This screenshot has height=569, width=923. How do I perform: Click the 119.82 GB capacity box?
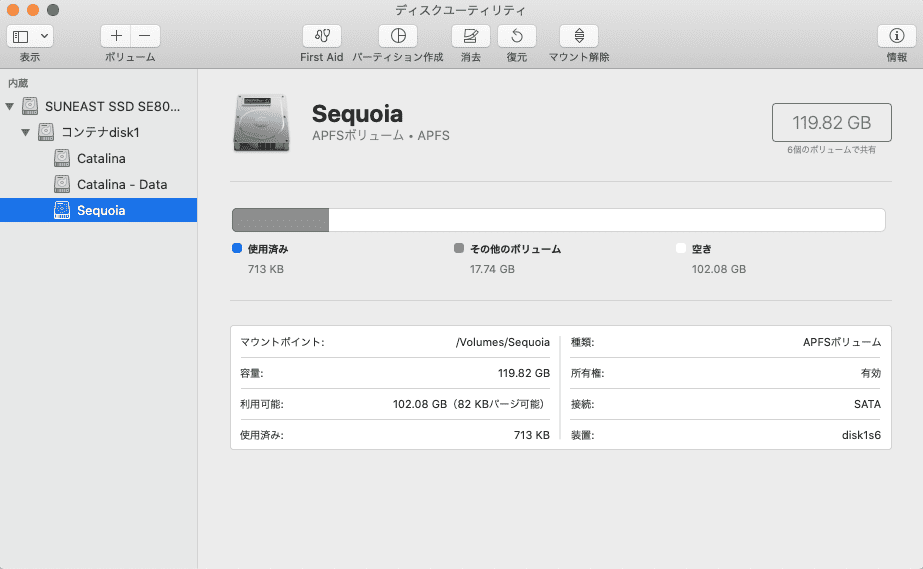pos(831,122)
